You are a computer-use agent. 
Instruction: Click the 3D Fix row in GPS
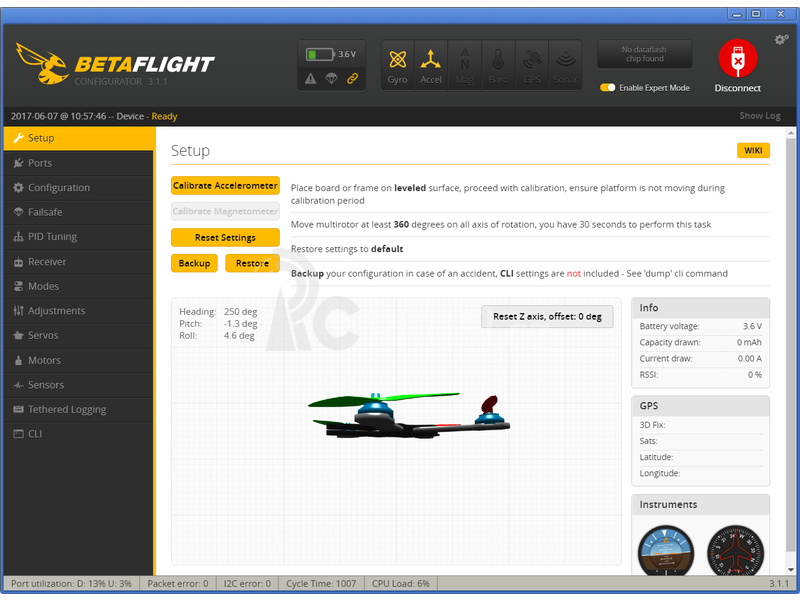(x=701, y=425)
